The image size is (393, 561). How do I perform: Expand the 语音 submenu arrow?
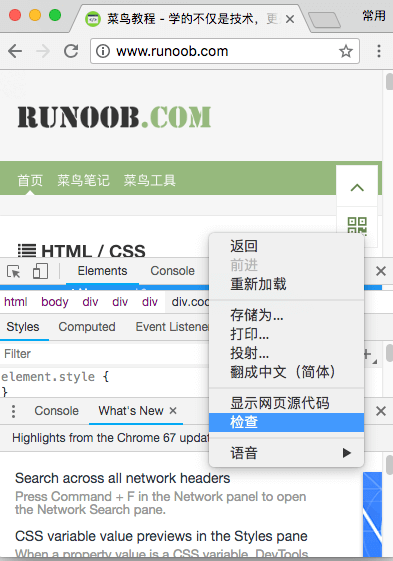coord(346,453)
